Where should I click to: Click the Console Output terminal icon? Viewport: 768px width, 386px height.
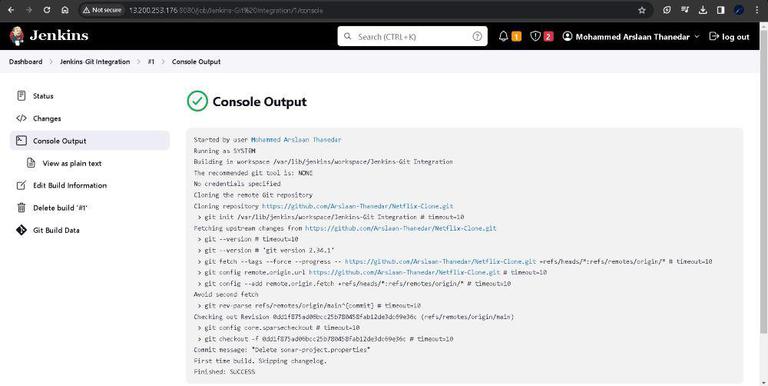pyautogui.click(x=21, y=141)
